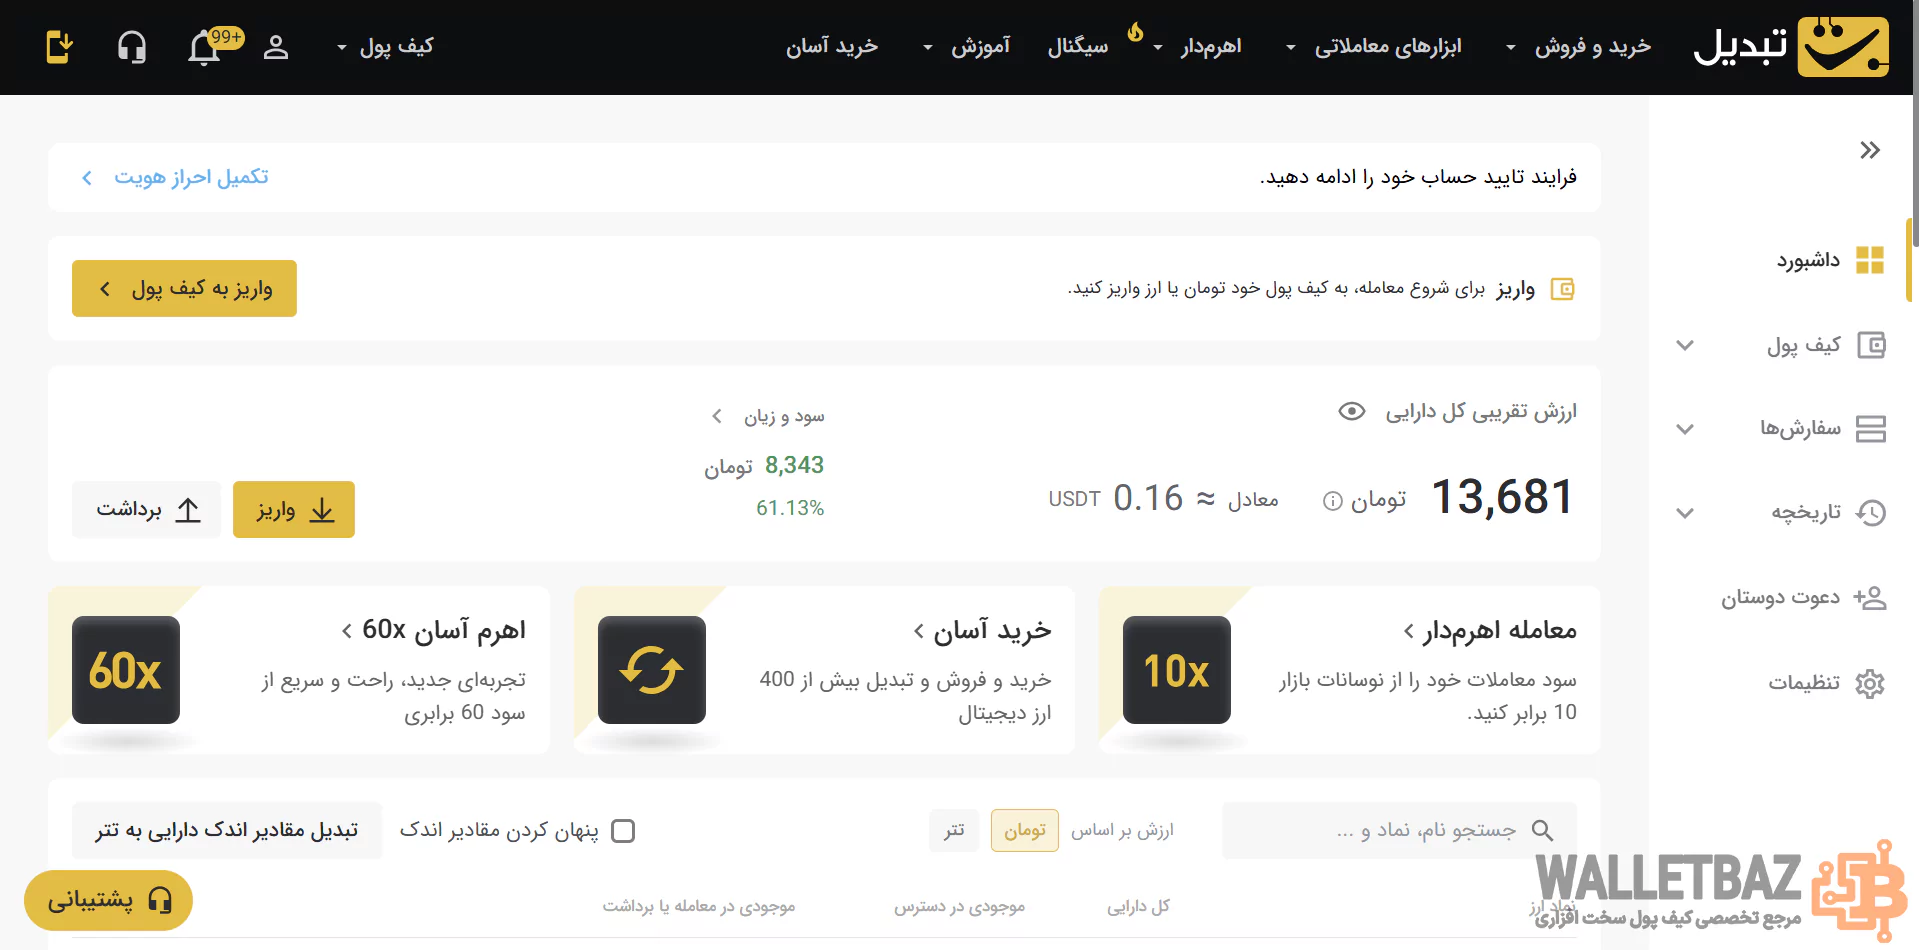This screenshot has width=1919, height=950.
Task: Click the 60x easy leverage icon
Action: (126, 670)
